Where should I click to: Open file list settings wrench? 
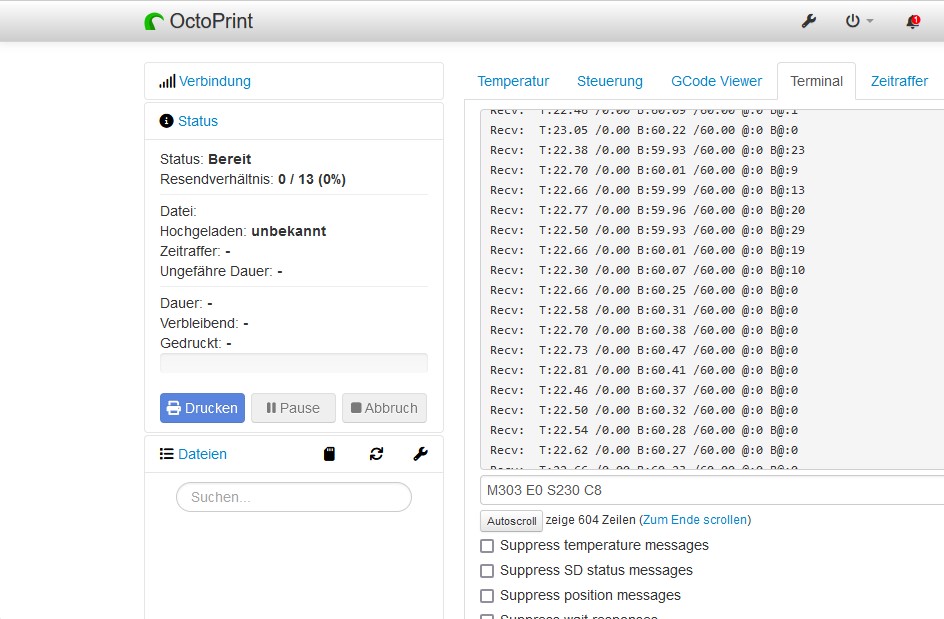click(x=420, y=454)
